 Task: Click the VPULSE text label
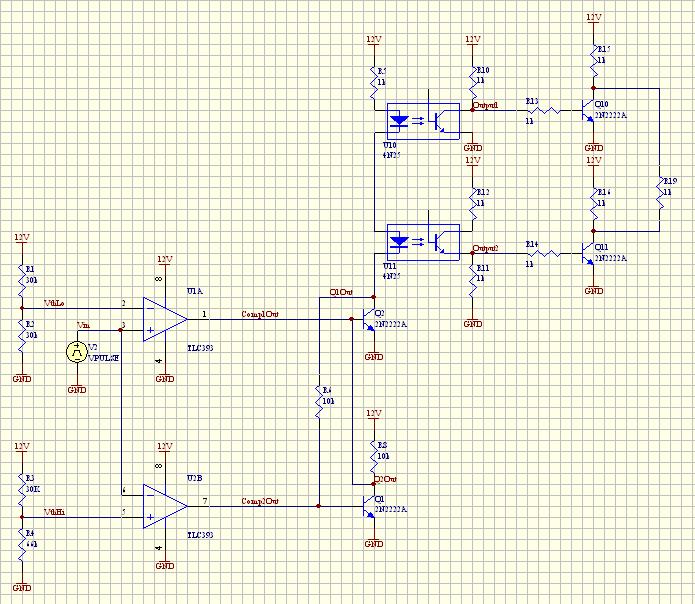[x=104, y=358]
